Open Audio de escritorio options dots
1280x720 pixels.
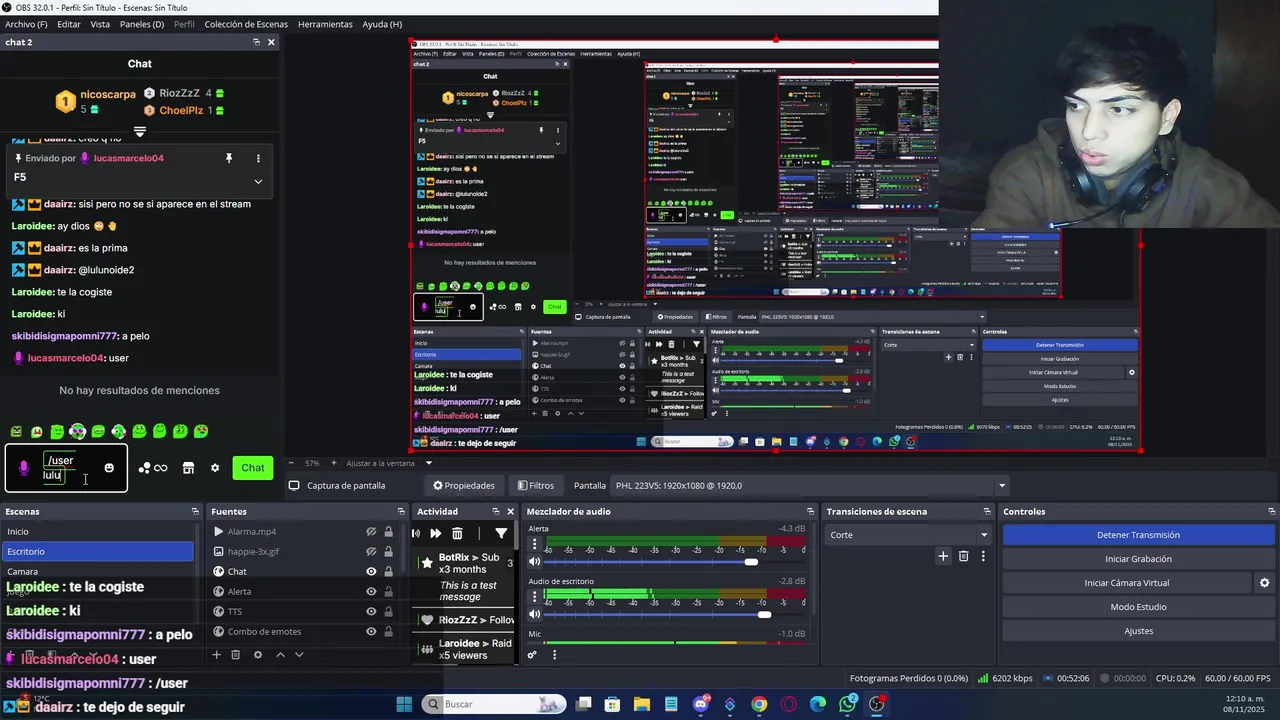click(x=534, y=597)
